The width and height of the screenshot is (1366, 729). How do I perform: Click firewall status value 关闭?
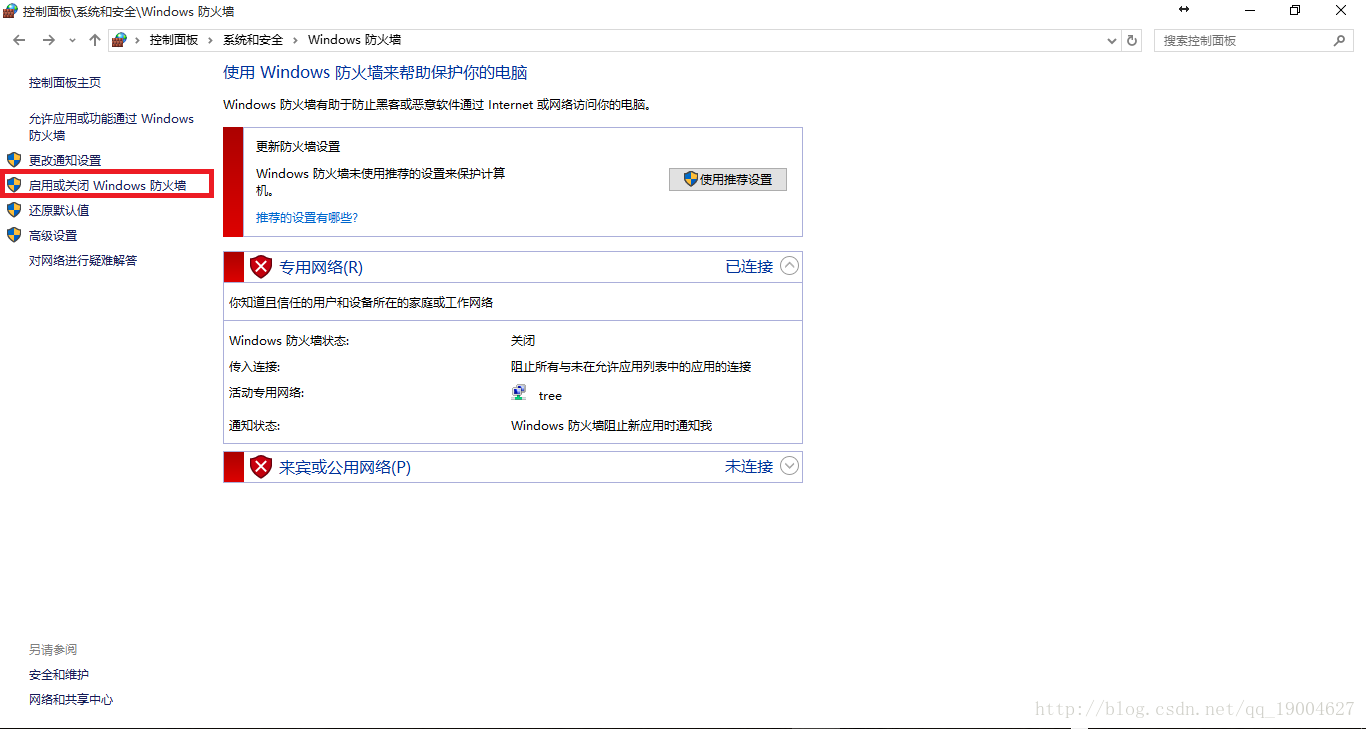(523, 341)
